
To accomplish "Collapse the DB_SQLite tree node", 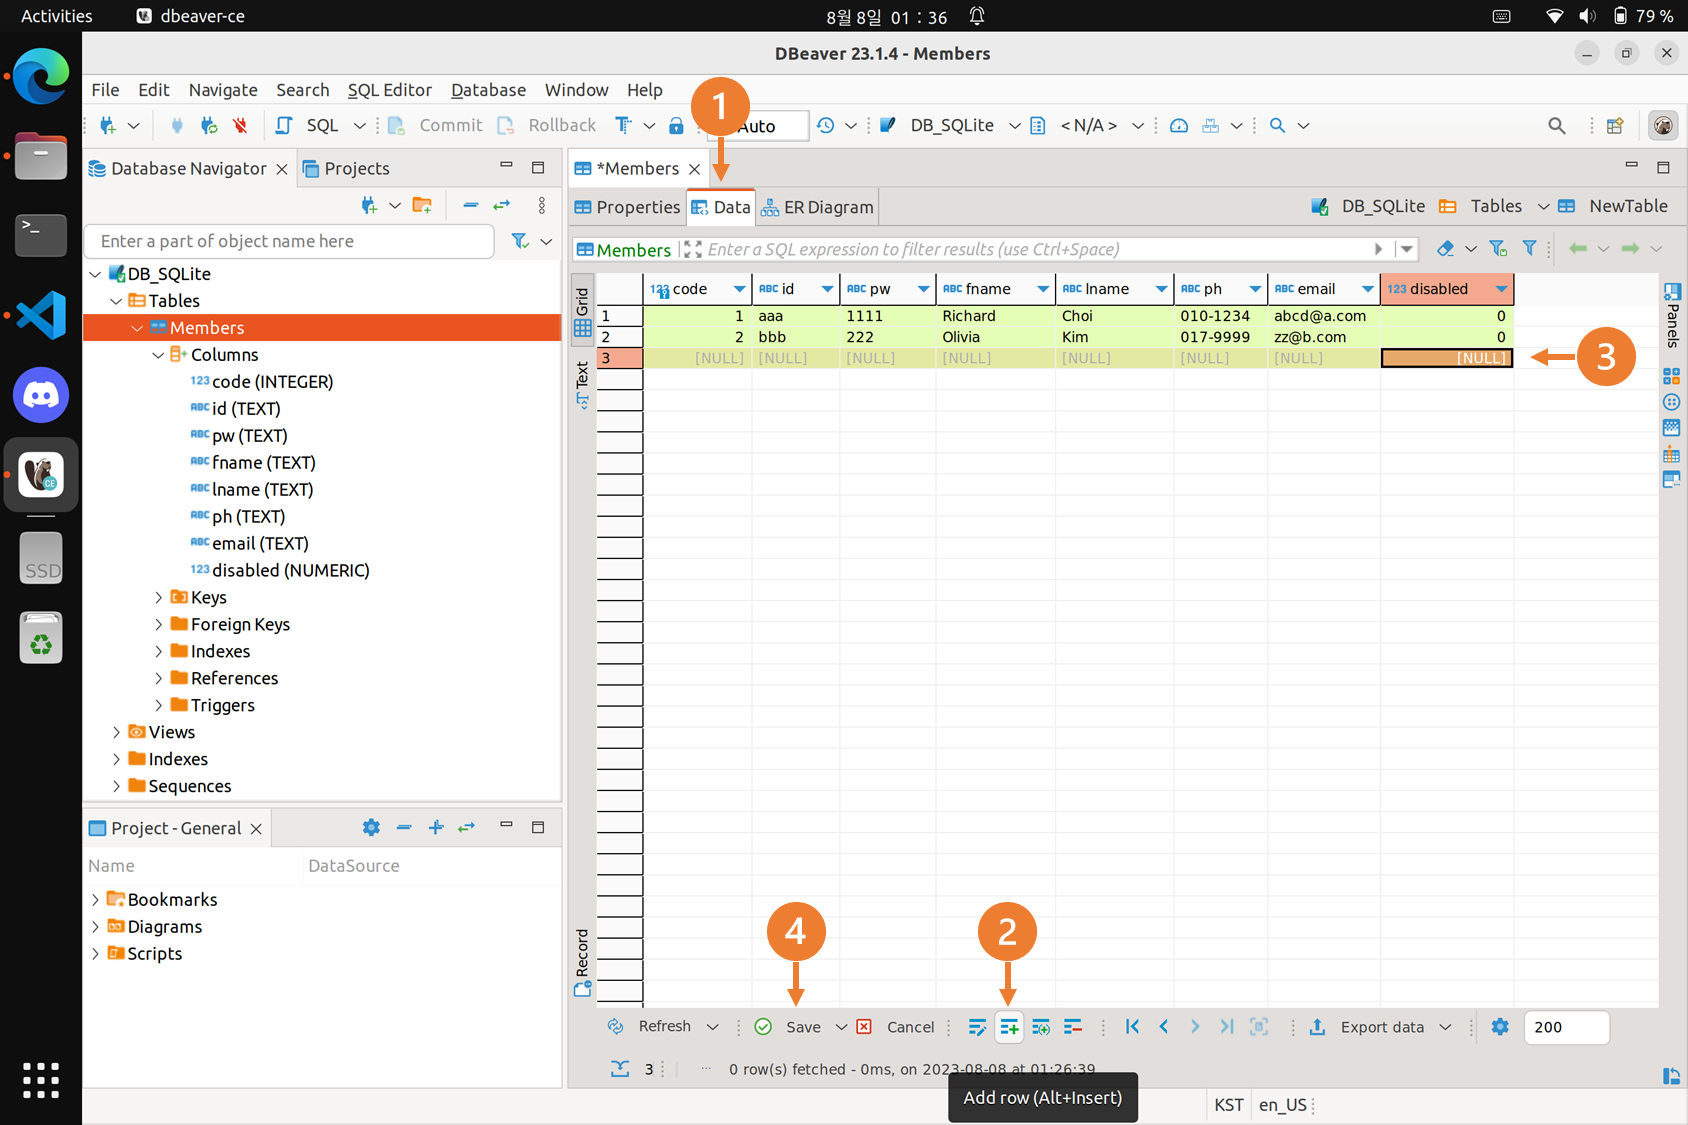I will (x=95, y=274).
